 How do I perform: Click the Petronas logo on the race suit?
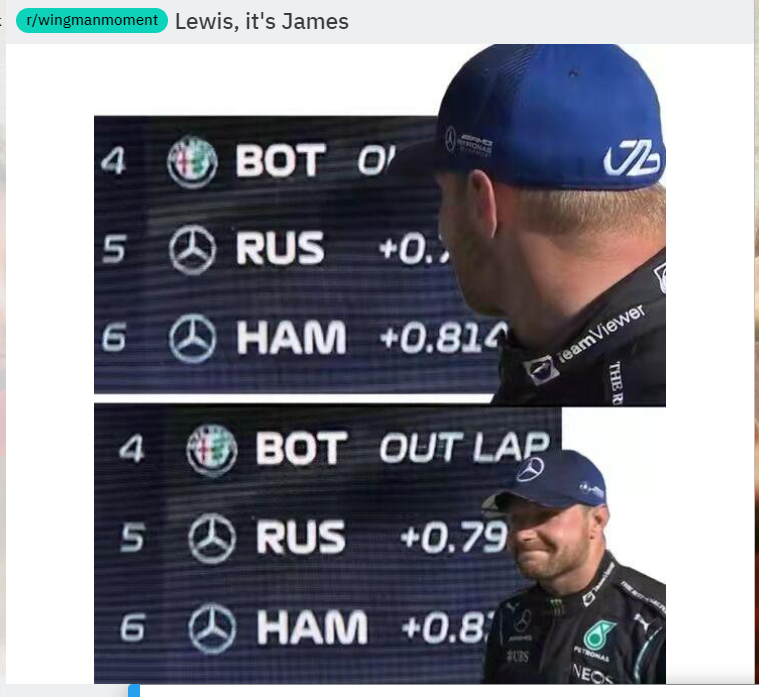(x=598, y=636)
